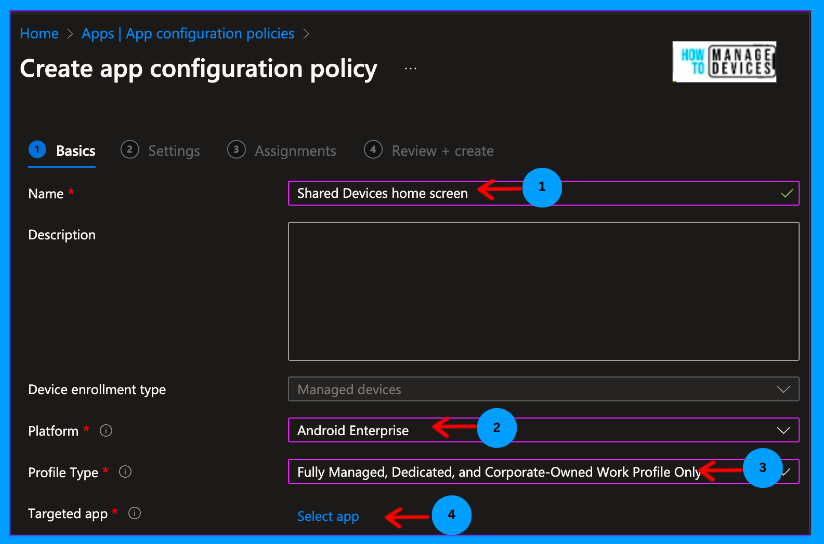This screenshot has width=824, height=544.
Task: Click the Platform dropdown chevron arrow
Action: click(x=784, y=430)
